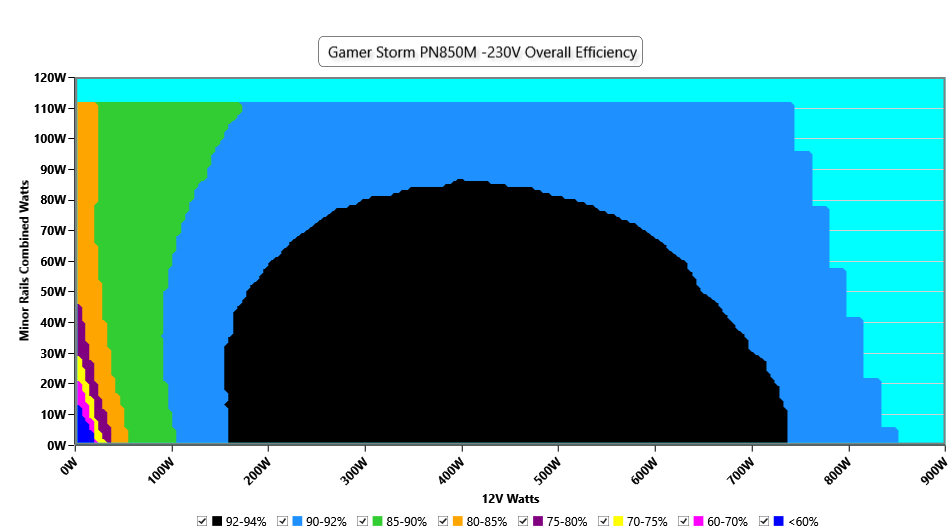Image resolution: width=950 pixels, height=530 pixels.
Task: Click the blue 90-92% legend swatch
Action: pyautogui.click(x=297, y=521)
